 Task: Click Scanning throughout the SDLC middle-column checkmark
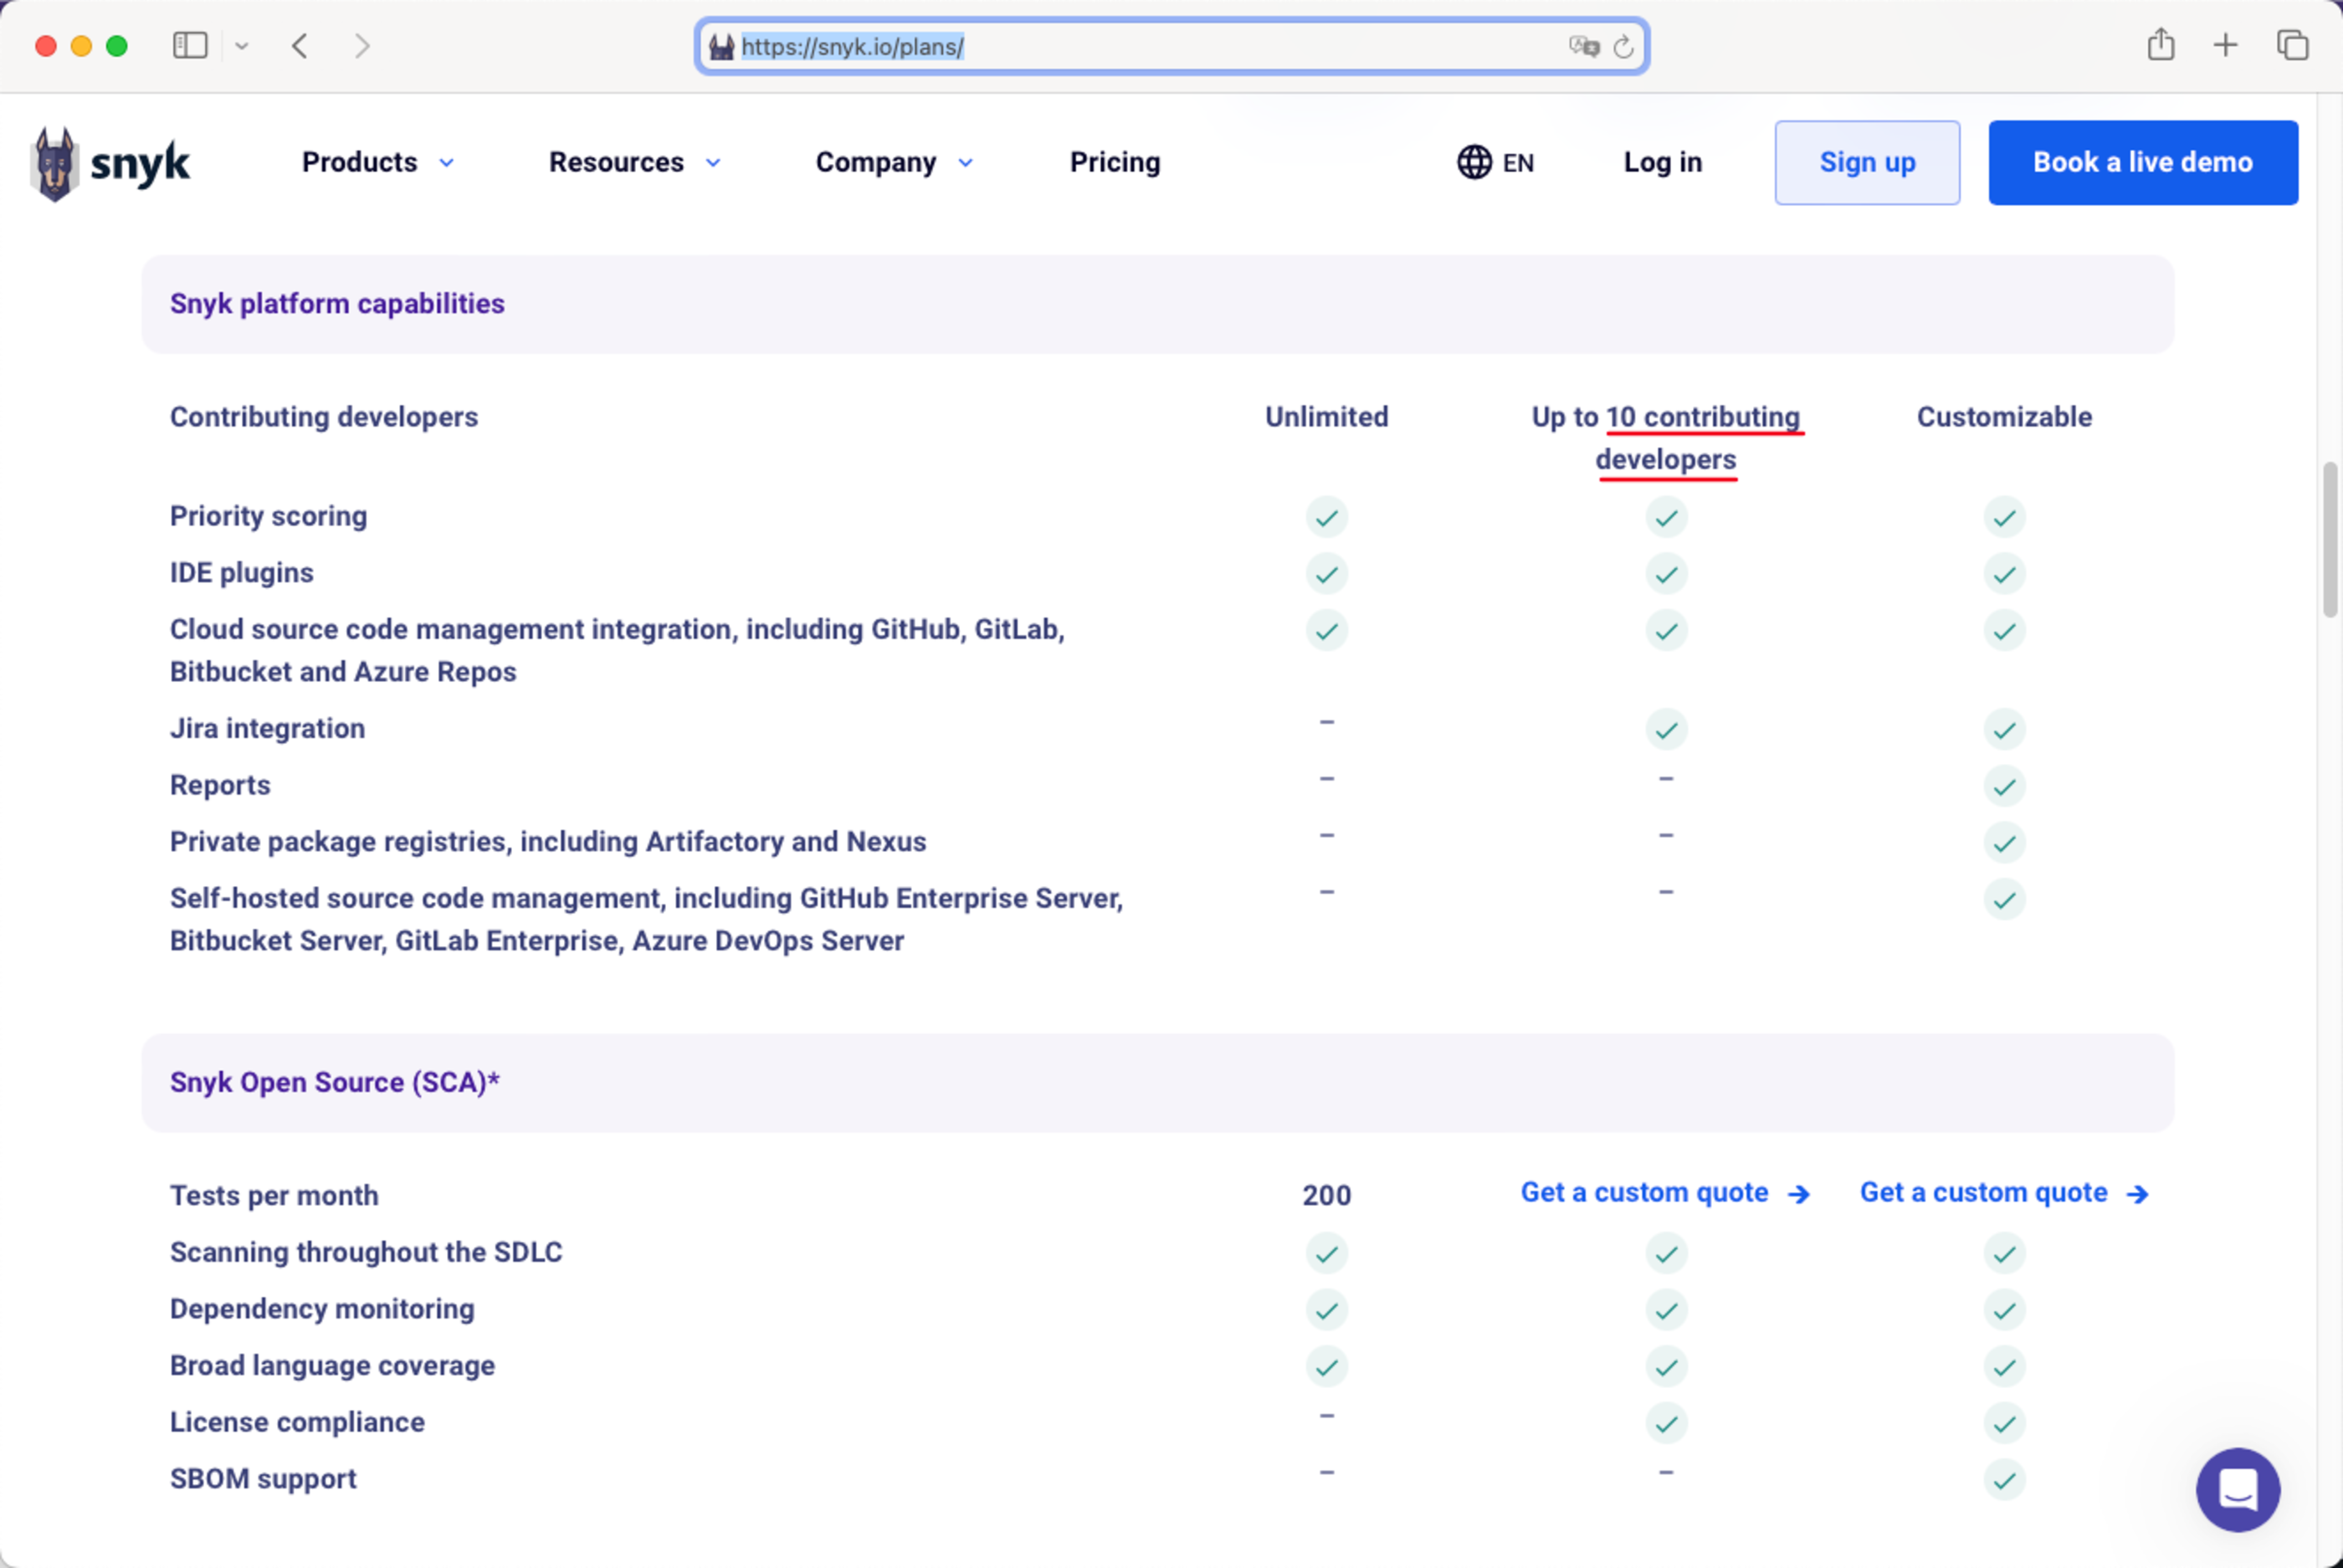click(1667, 1254)
